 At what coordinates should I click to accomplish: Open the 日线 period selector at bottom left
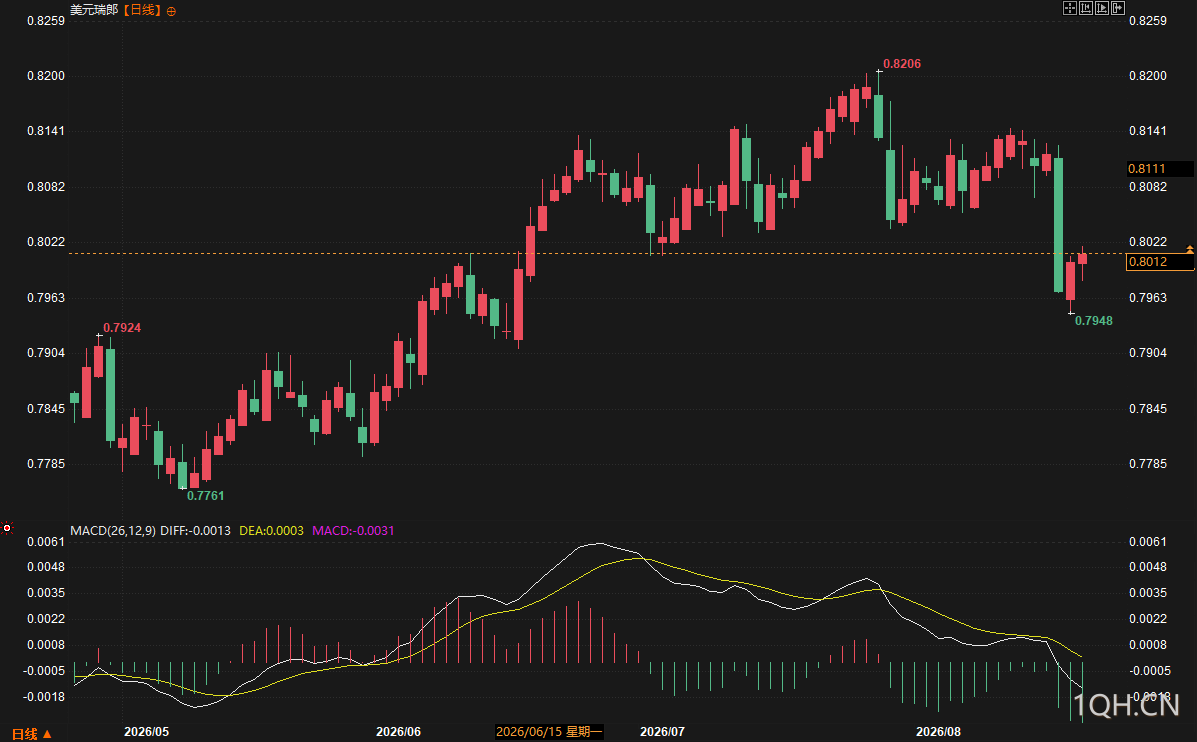point(31,734)
